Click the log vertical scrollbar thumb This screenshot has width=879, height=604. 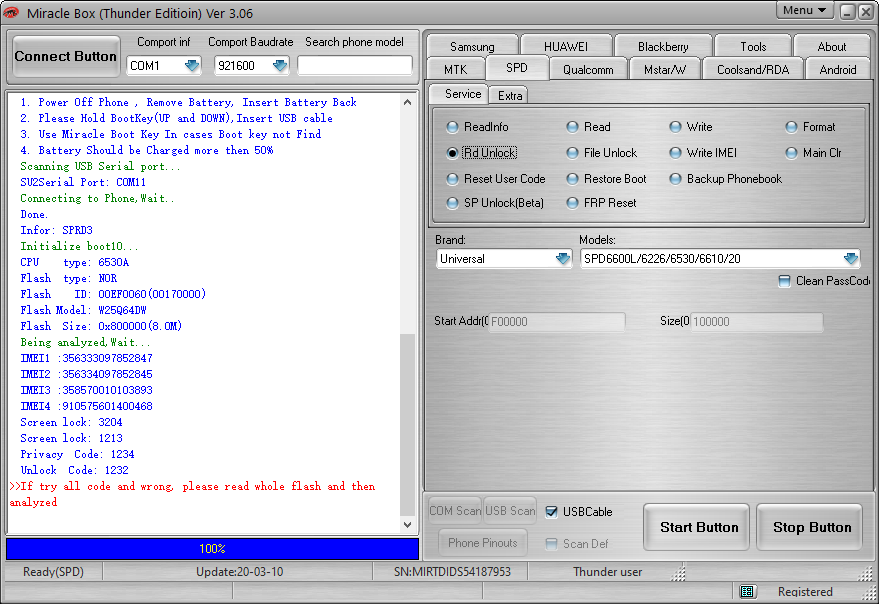click(x=408, y=425)
